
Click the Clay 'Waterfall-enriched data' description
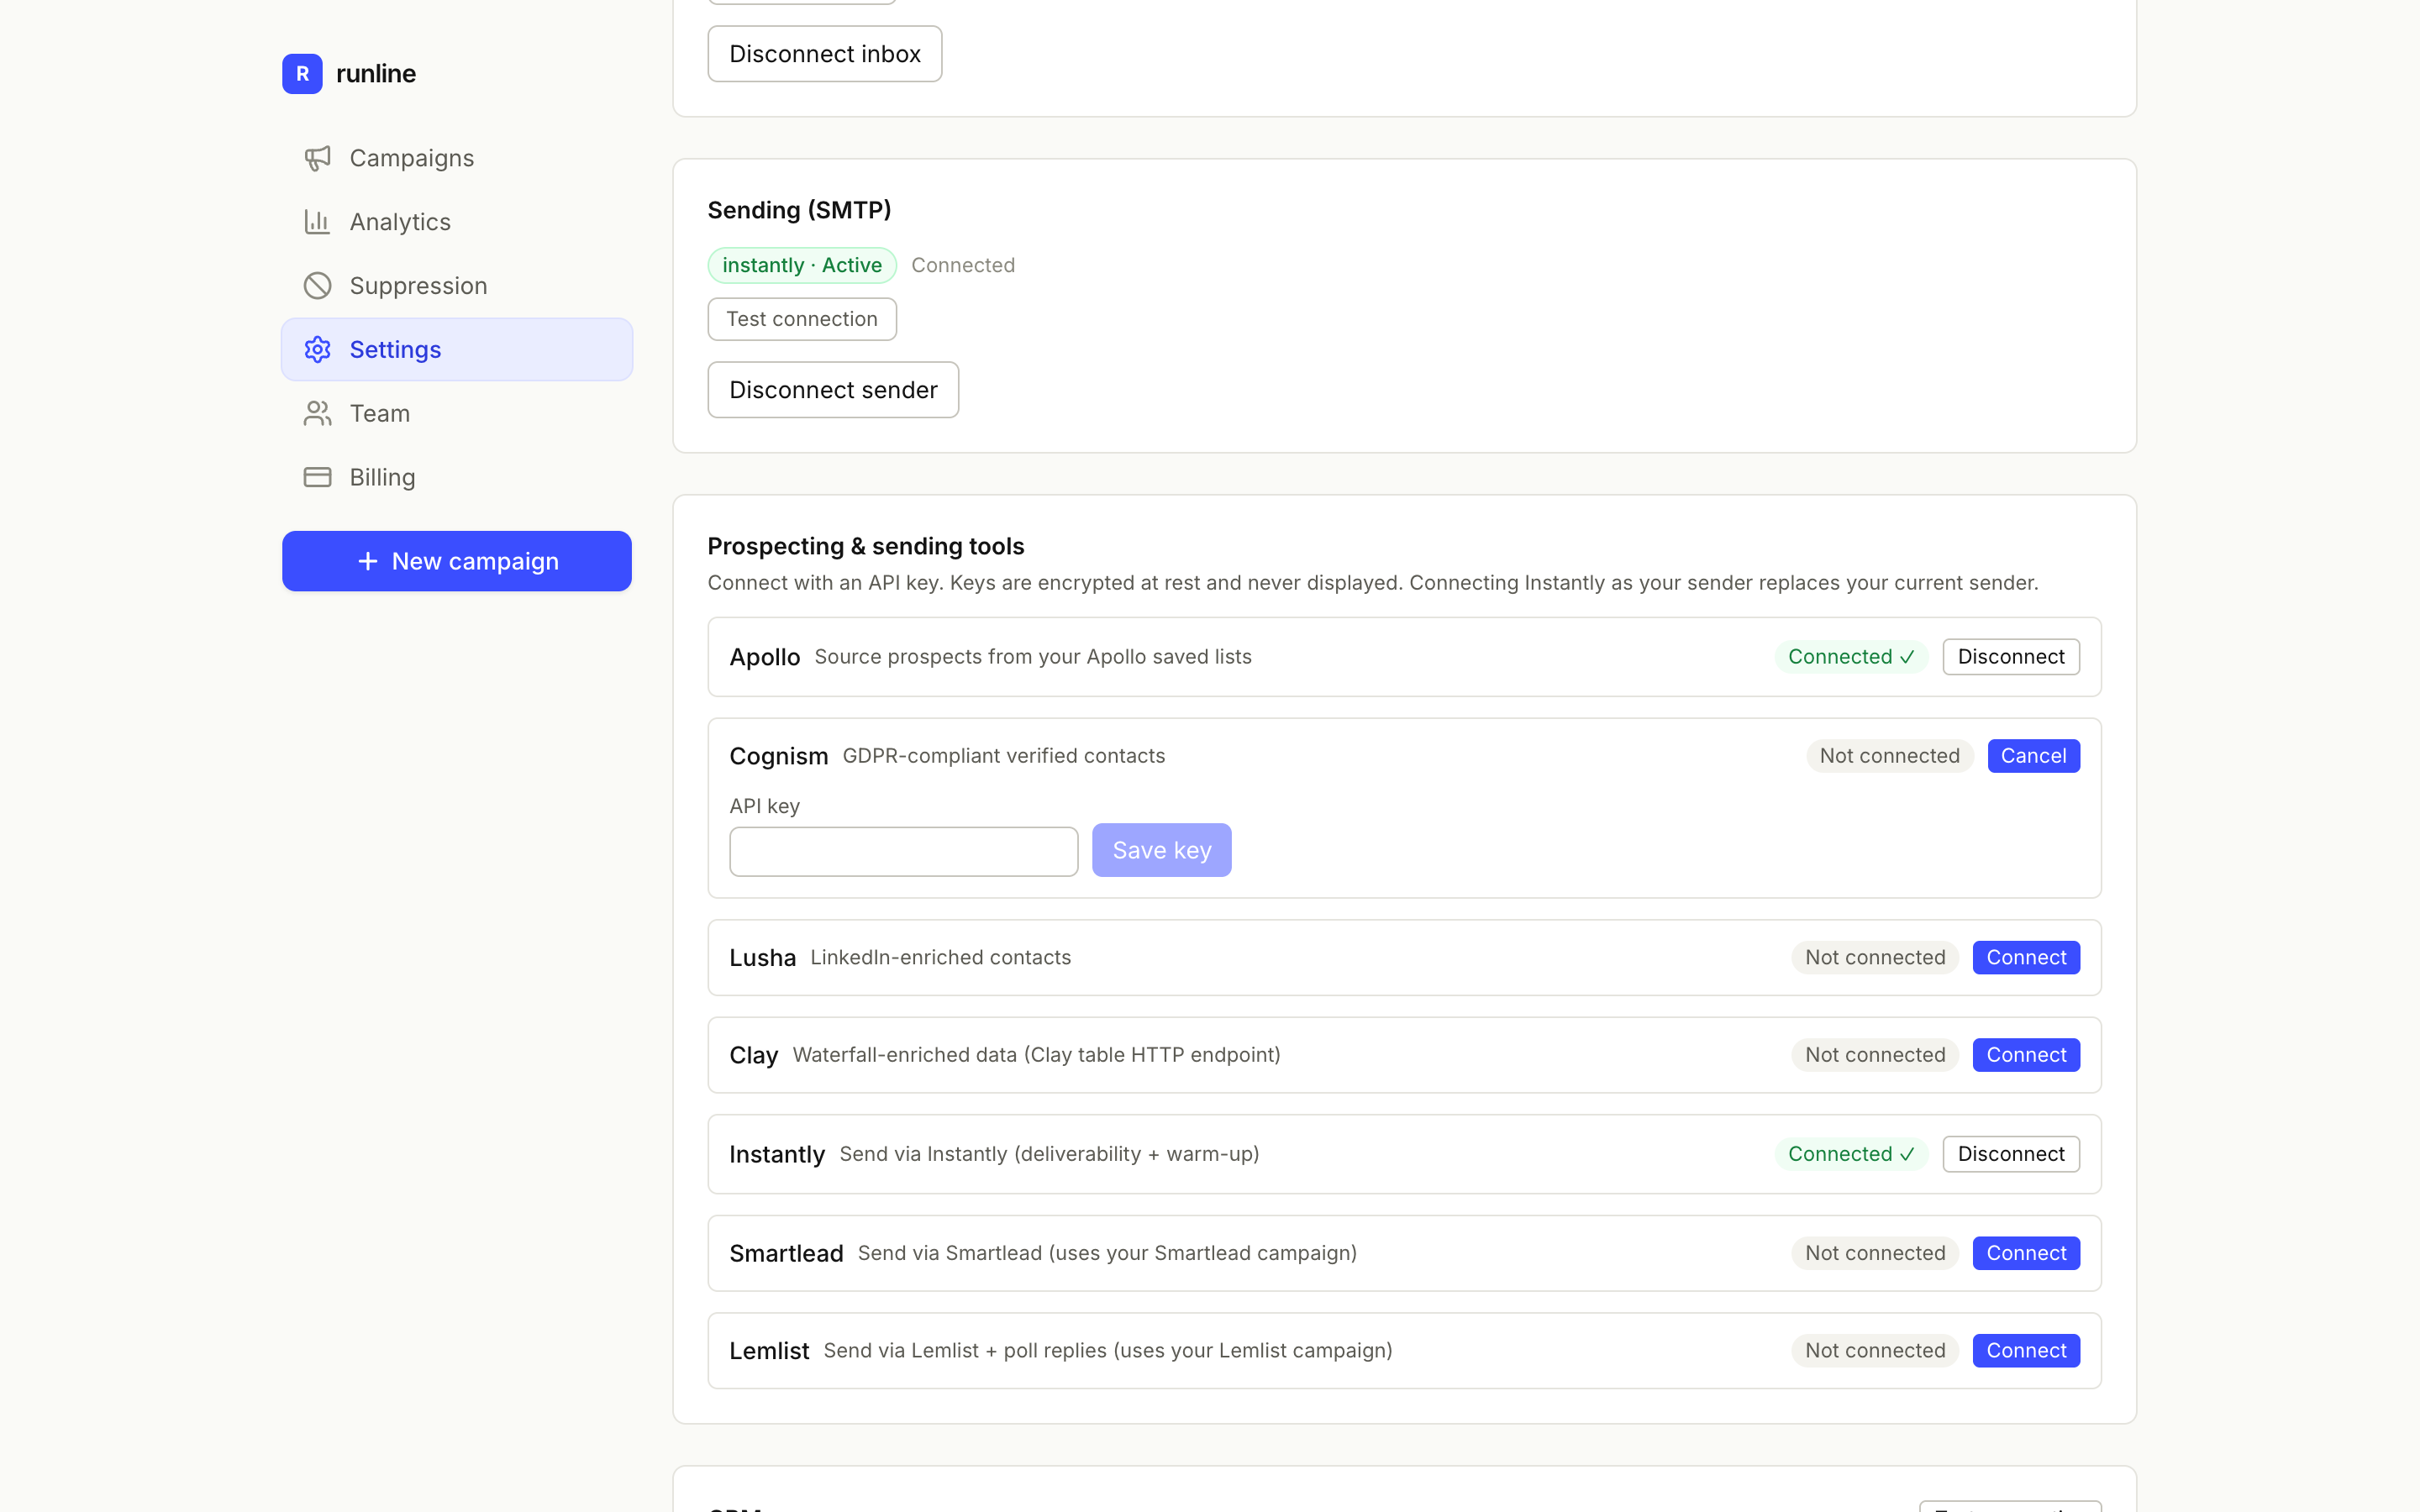click(x=1037, y=1055)
